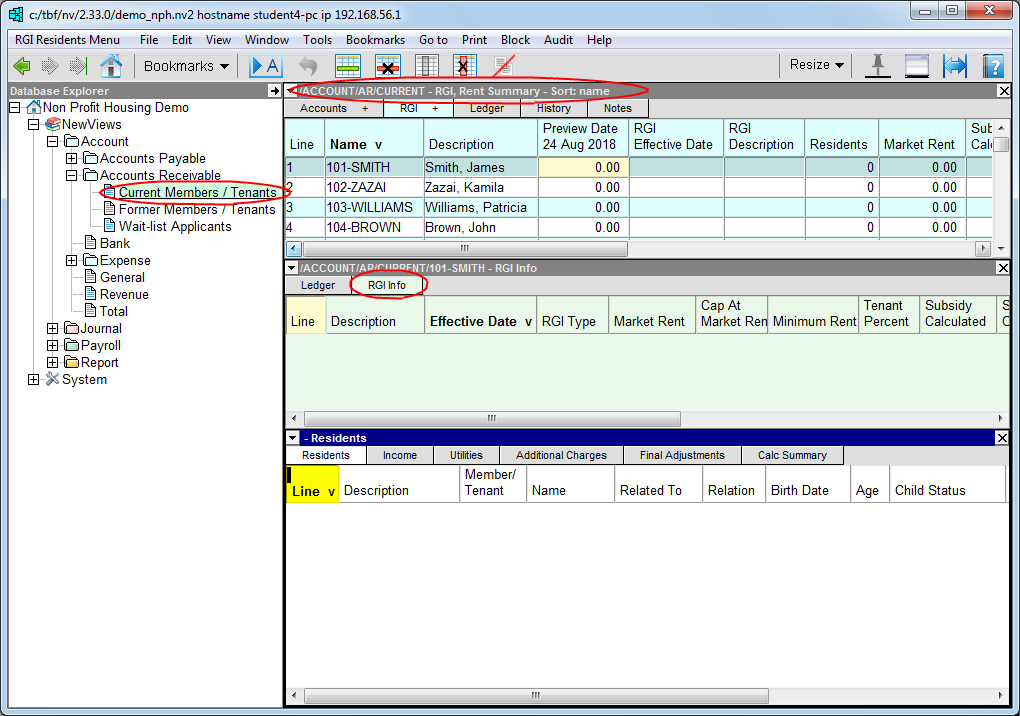Open the Audit menu
Screen dimensions: 1020x716
pos(558,40)
